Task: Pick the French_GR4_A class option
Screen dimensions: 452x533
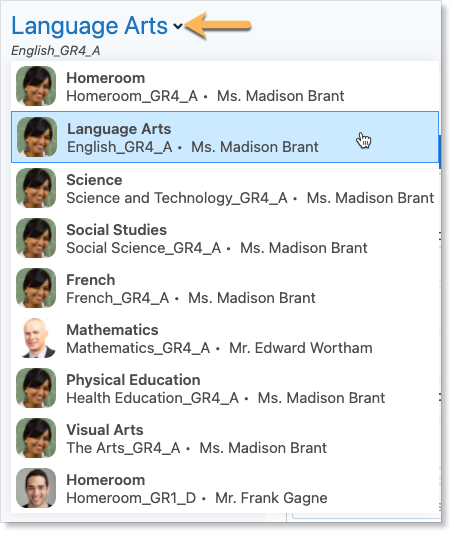Action: [225, 288]
